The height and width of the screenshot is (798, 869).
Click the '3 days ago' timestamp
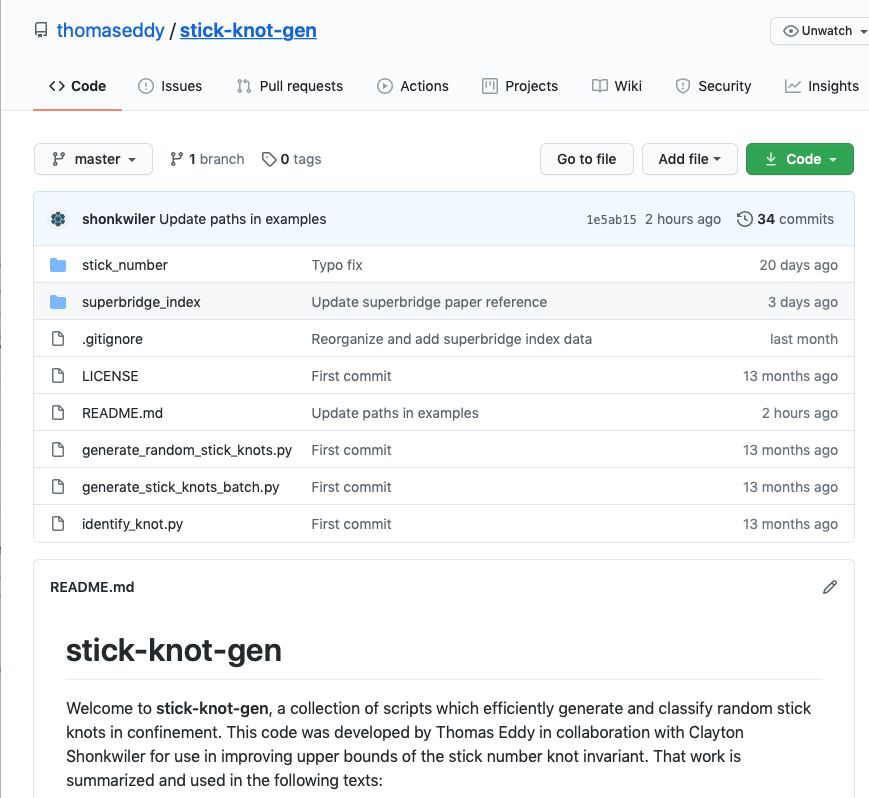[x=802, y=302]
